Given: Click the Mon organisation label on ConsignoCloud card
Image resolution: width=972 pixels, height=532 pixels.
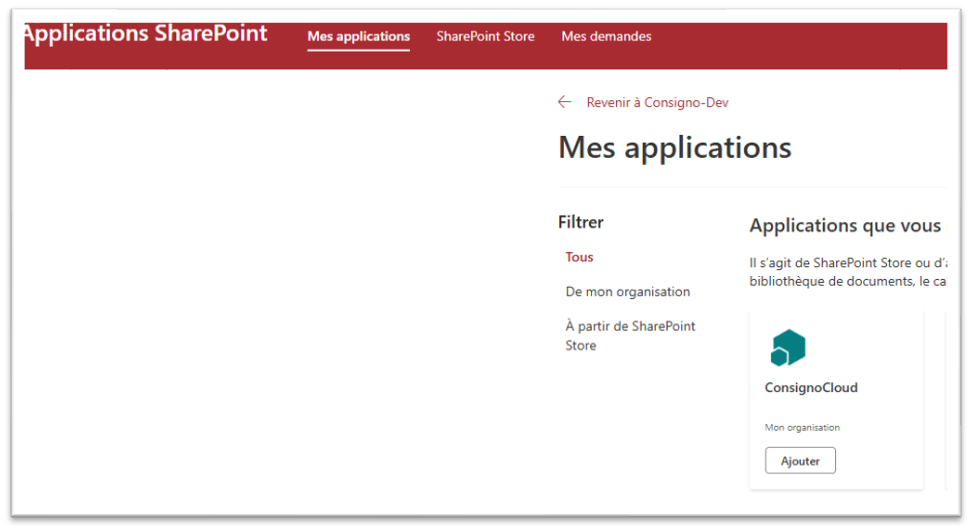Looking at the screenshot, I should point(802,427).
